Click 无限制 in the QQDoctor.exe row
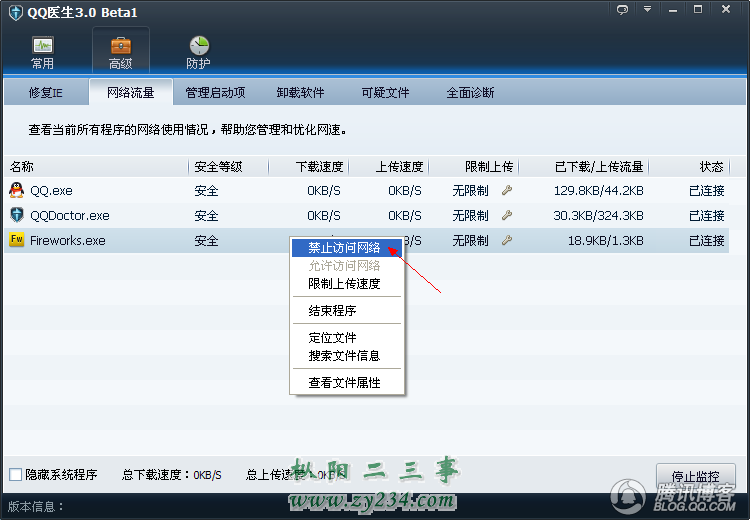 click(471, 216)
